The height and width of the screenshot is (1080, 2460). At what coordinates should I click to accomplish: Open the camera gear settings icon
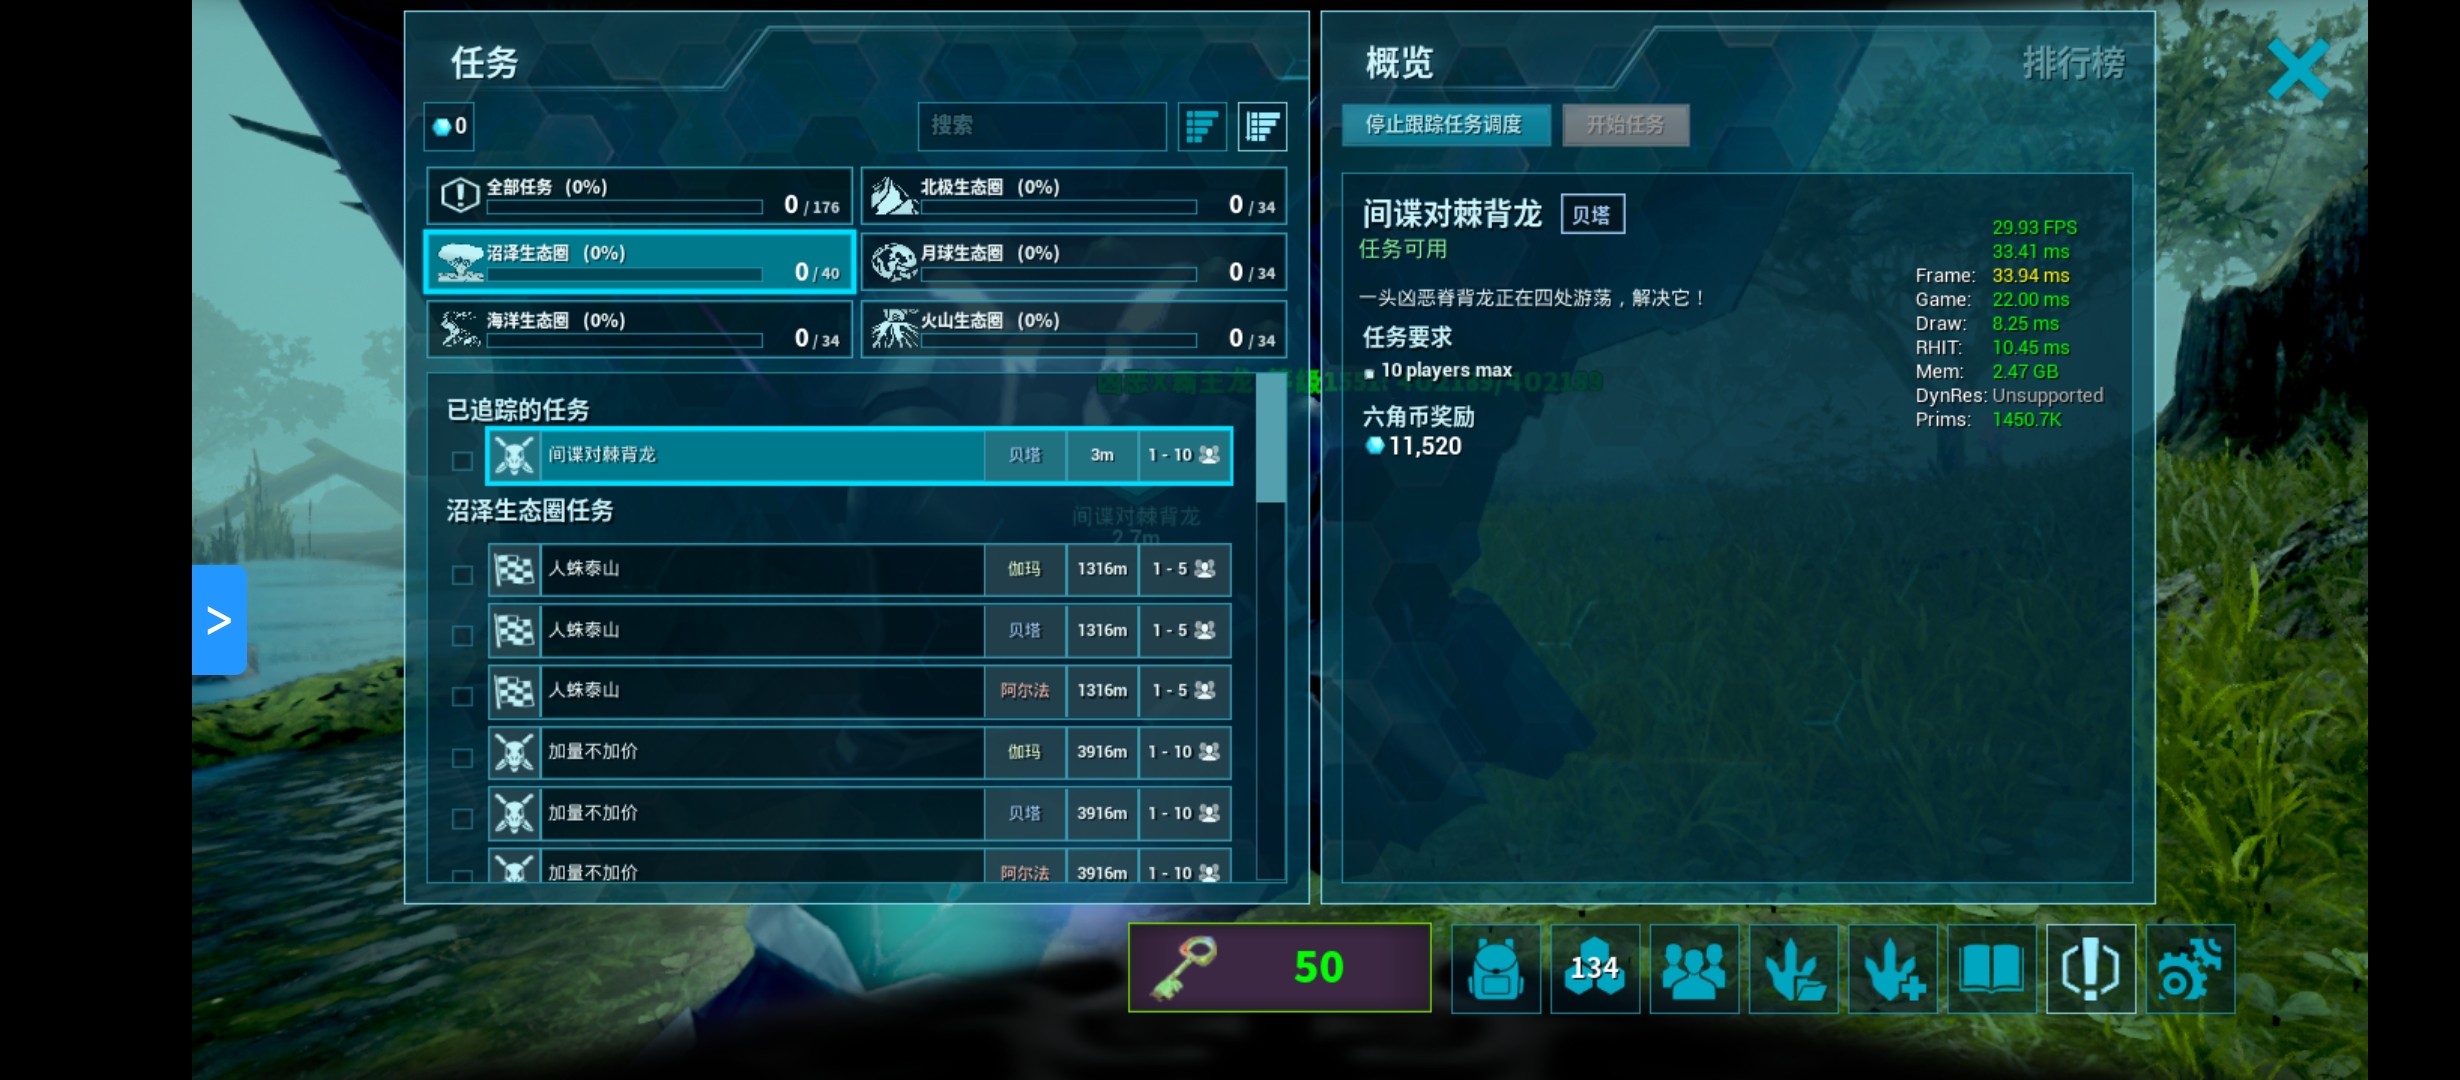[2189, 969]
